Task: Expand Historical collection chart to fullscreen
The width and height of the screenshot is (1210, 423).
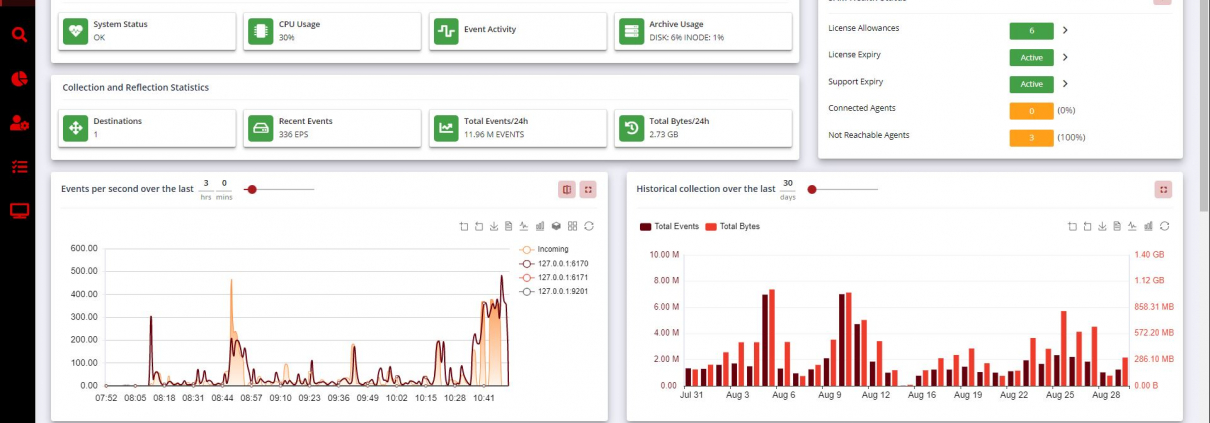Action: click(1163, 188)
